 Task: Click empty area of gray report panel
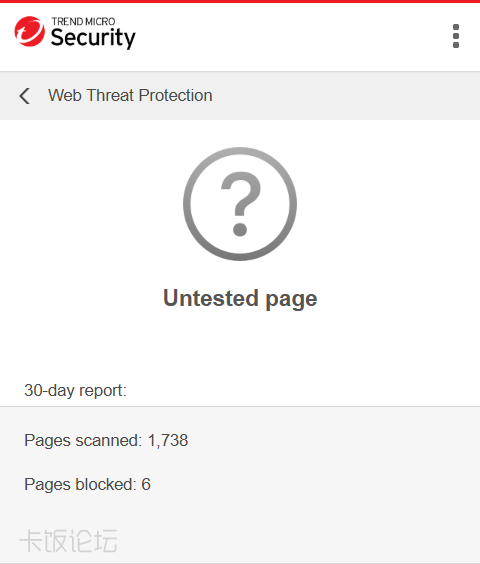pyautogui.click(x=324, y=511)
